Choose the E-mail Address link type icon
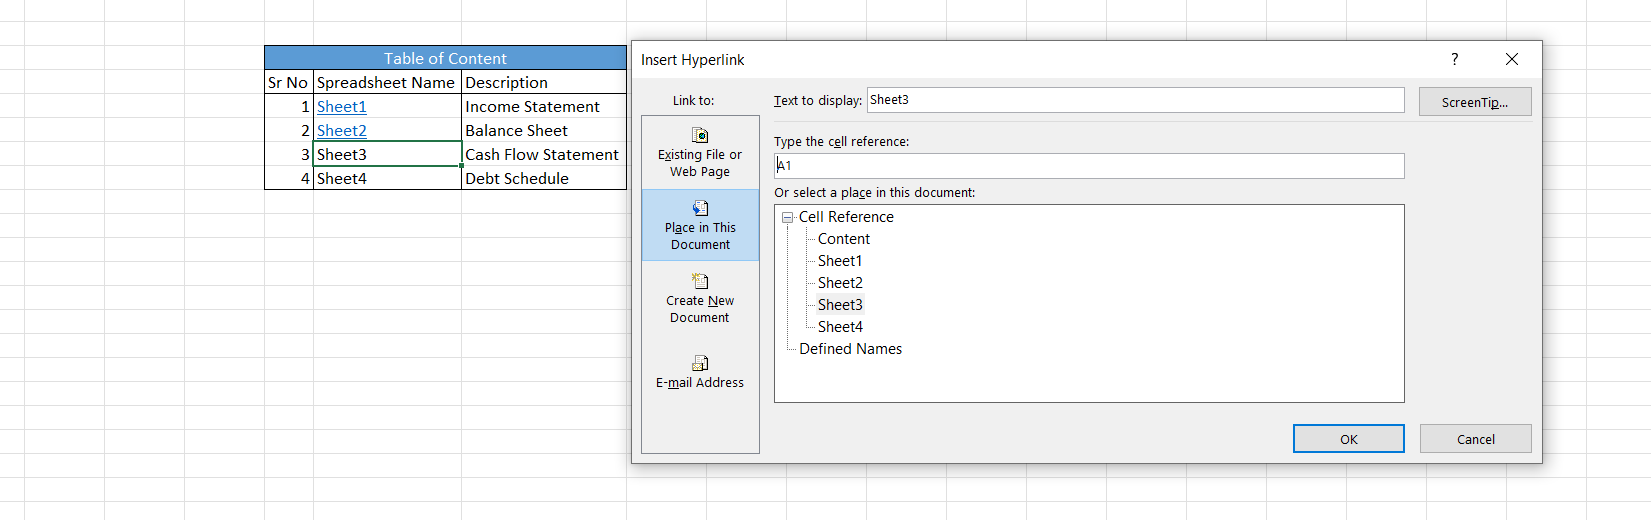1651x520 pixels. [700, 364]
